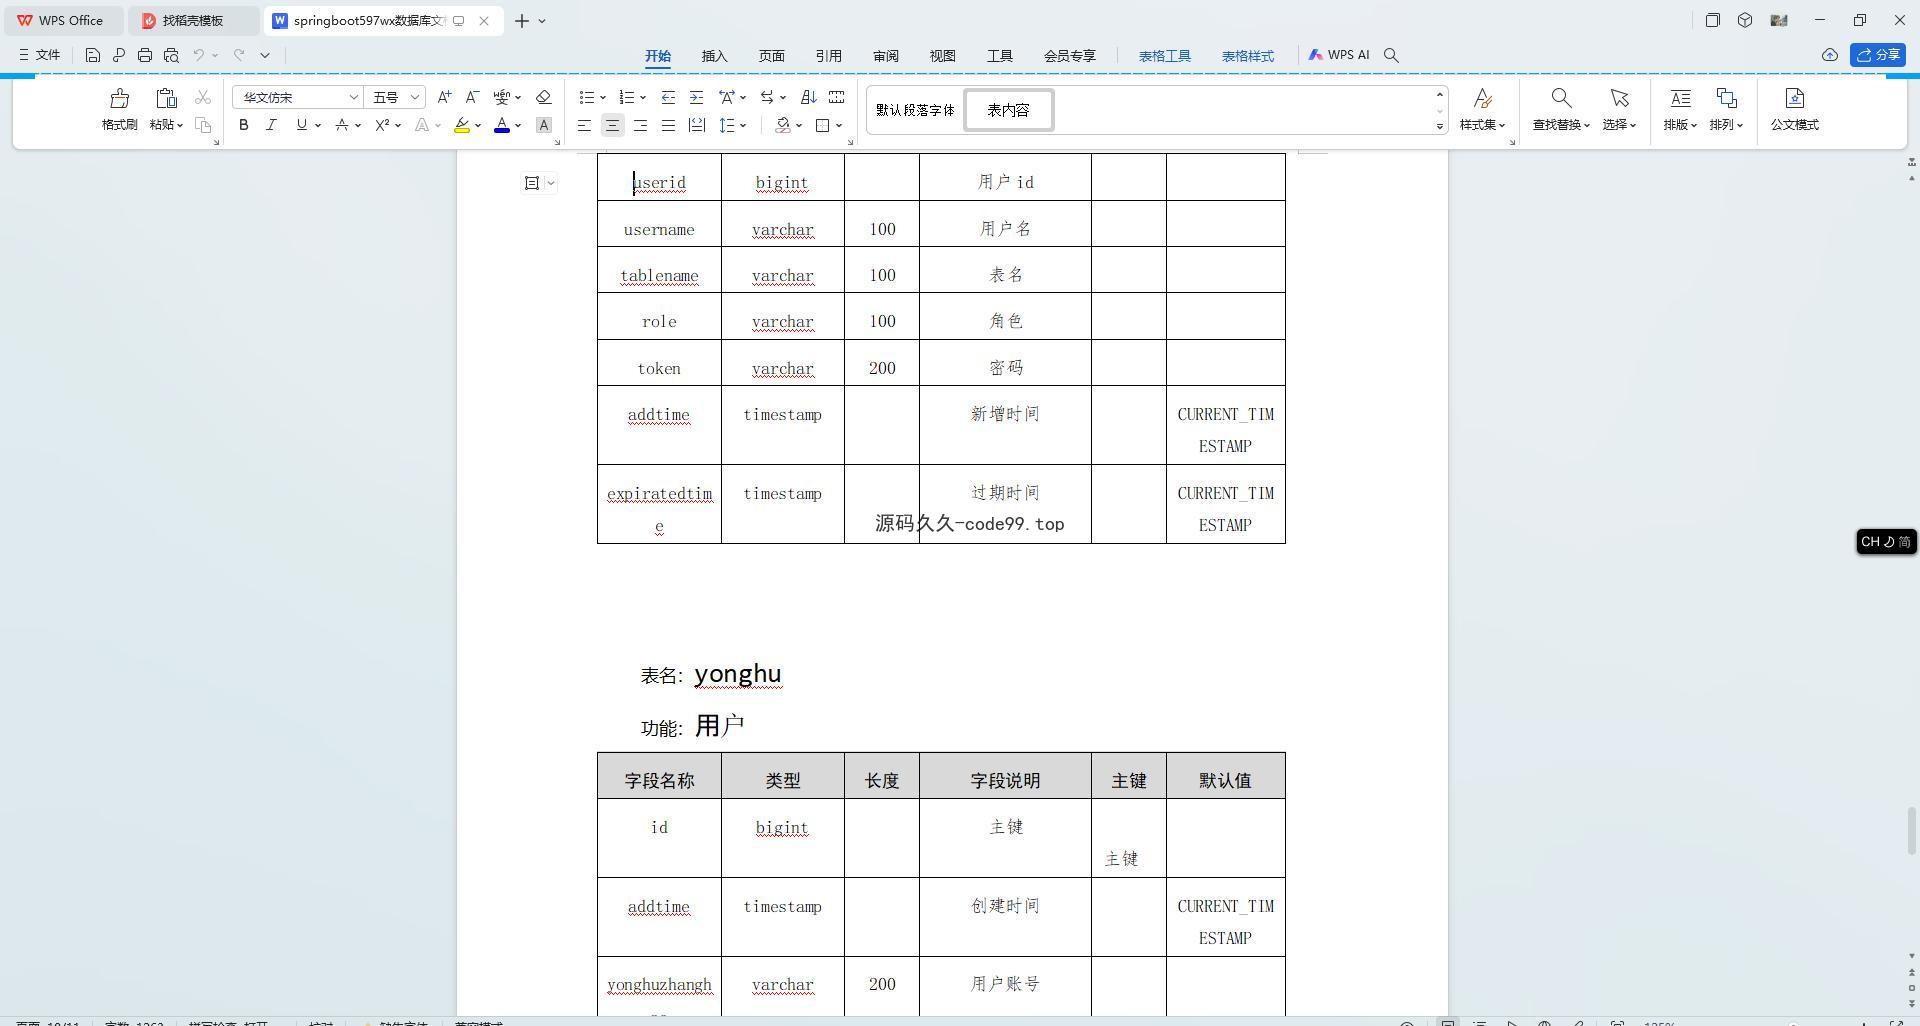This screenshot has height=1026, width=1920.
Task: Expand borders dropdown arrow
Action: [x=839, y=125]
